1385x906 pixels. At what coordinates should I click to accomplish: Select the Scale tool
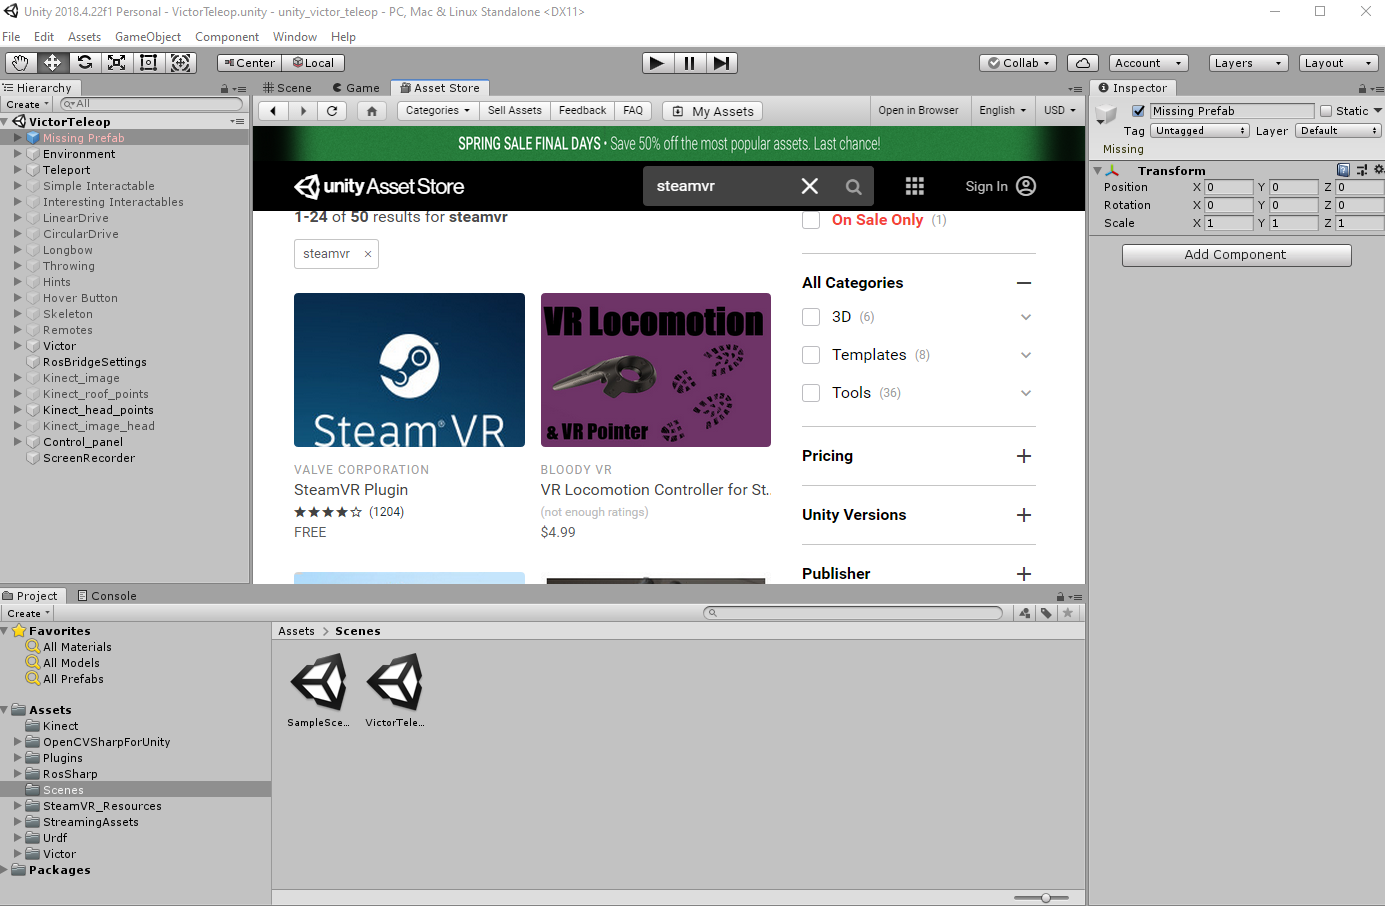(116, 62)
